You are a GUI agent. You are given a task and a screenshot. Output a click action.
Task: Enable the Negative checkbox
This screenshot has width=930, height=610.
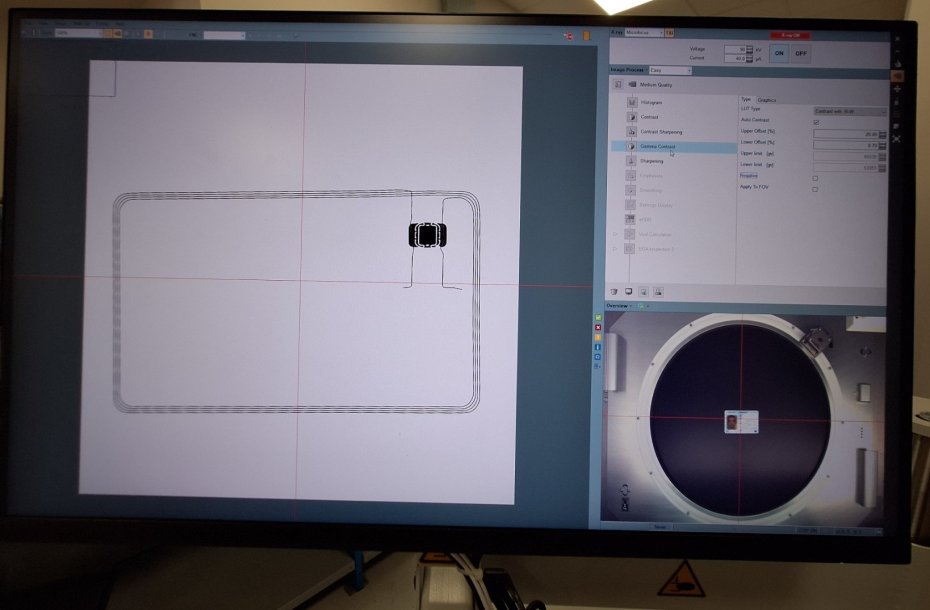(816, 178)
